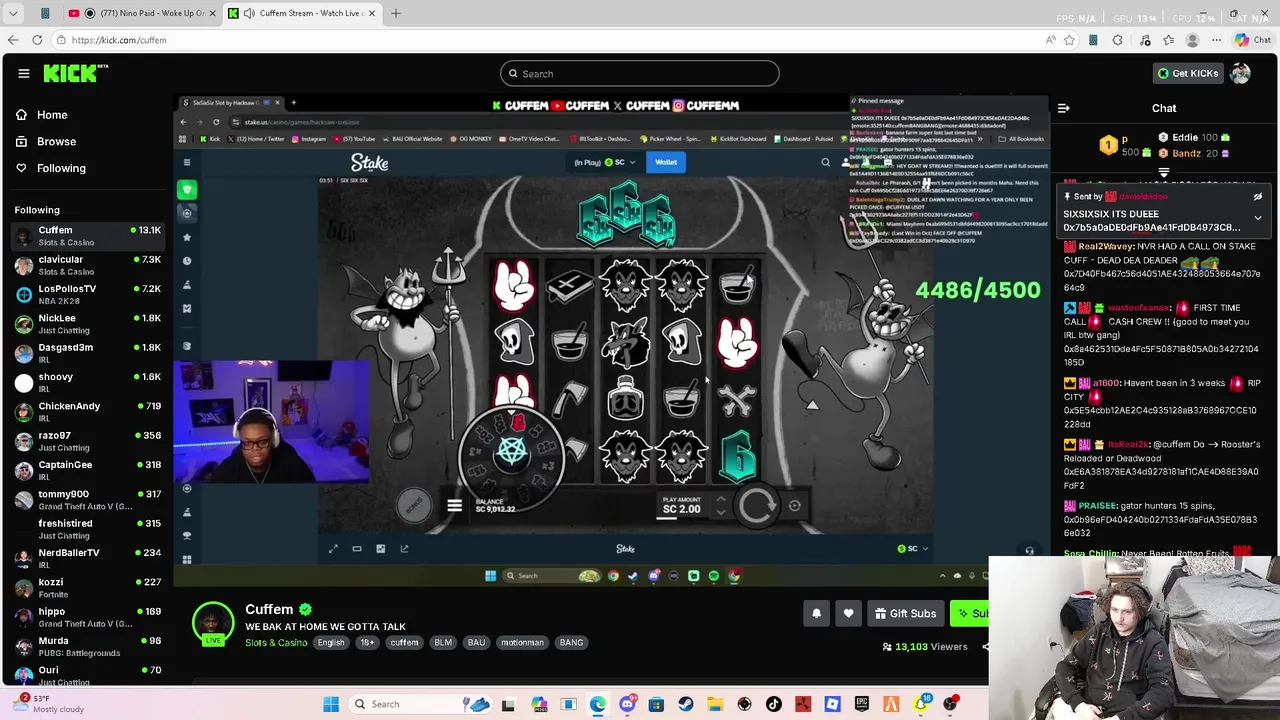Collapse the chat panel with arrow icon

click(x=1064, y=108)
